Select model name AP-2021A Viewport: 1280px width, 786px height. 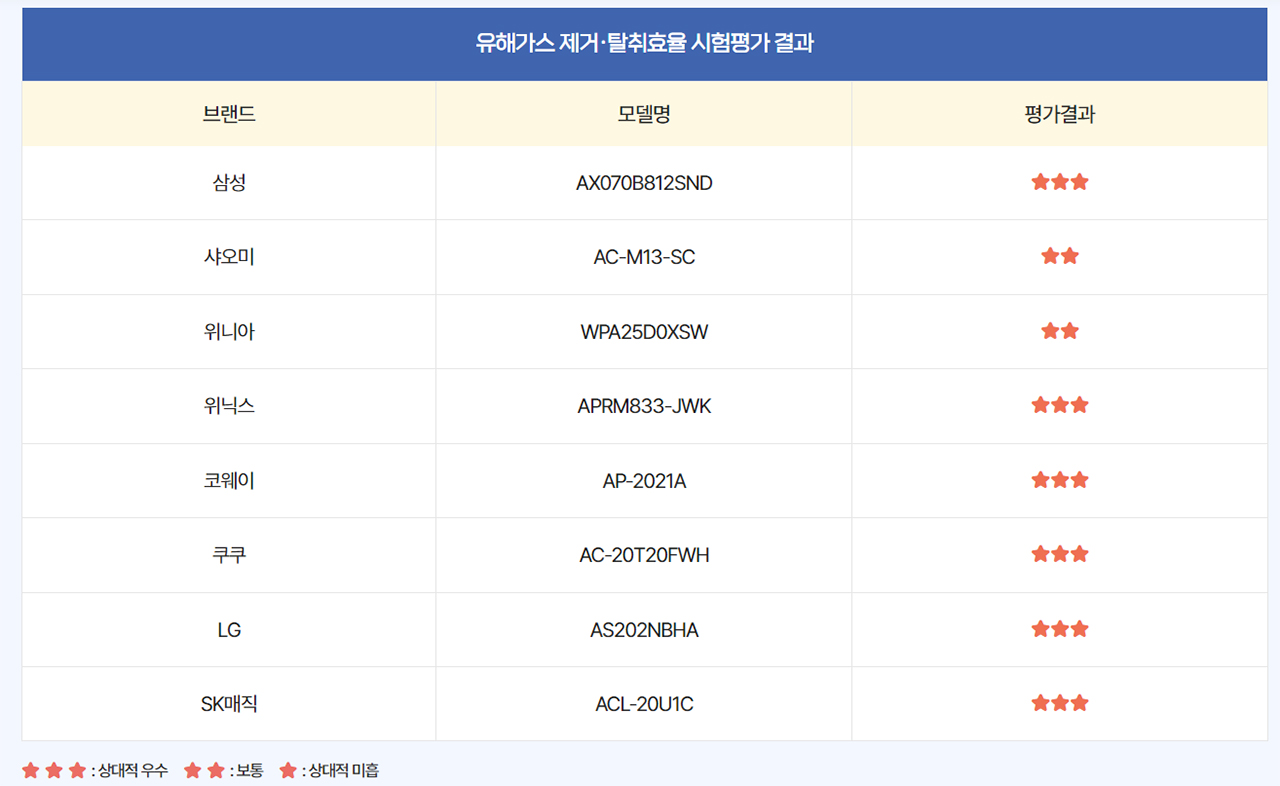point(644,481)
